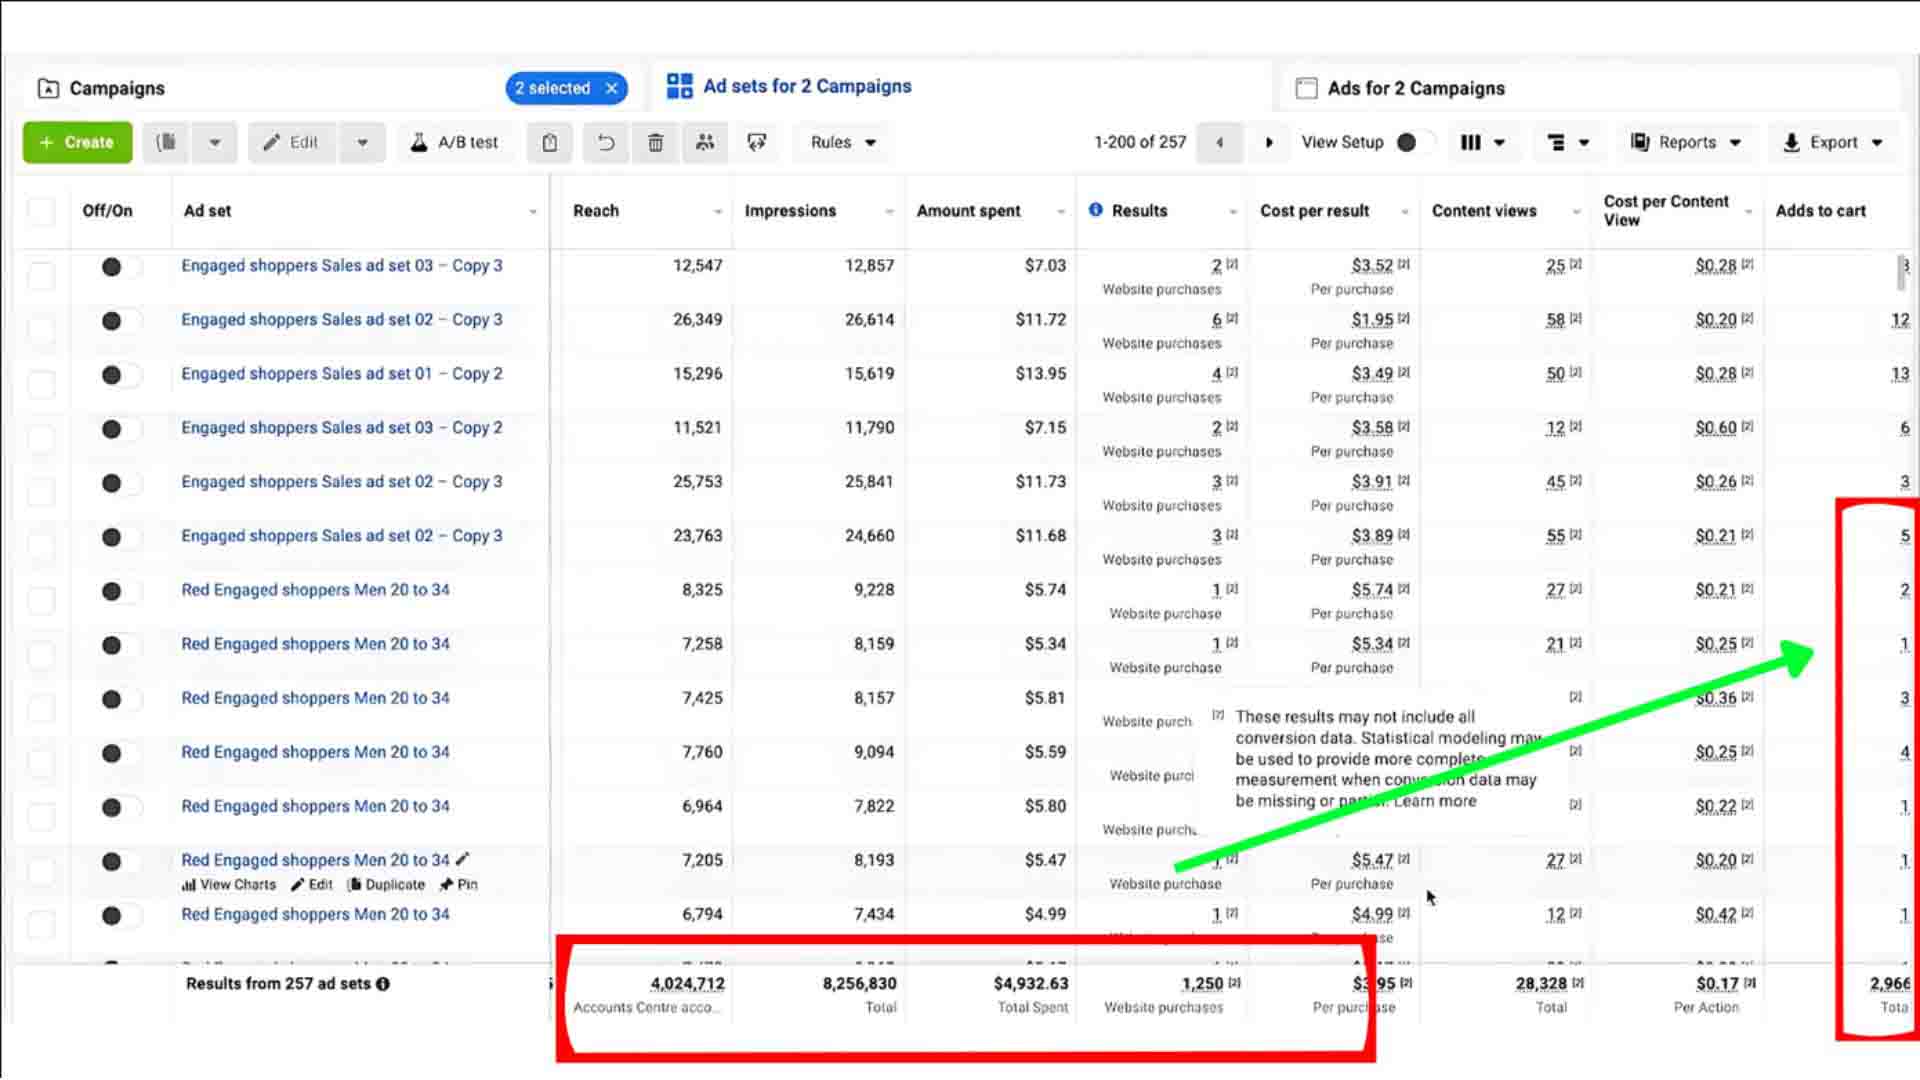Screen dimensions: 1920x1080
Task: Click the share/clipboard icon in the toolbar
Action: pyautogui.click(x=549, y=142)
